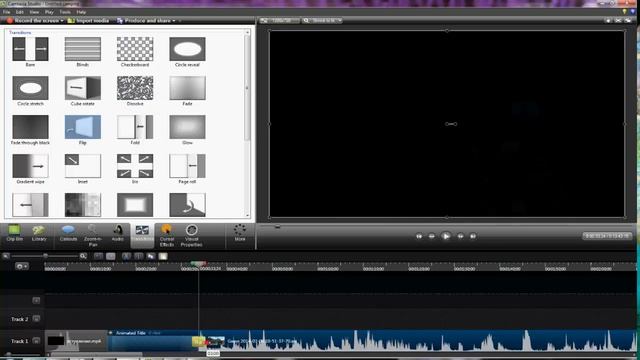Screen dimensions: 640x360
Task: Toggle lock on Track 2
Action: [x=36, y=318]
